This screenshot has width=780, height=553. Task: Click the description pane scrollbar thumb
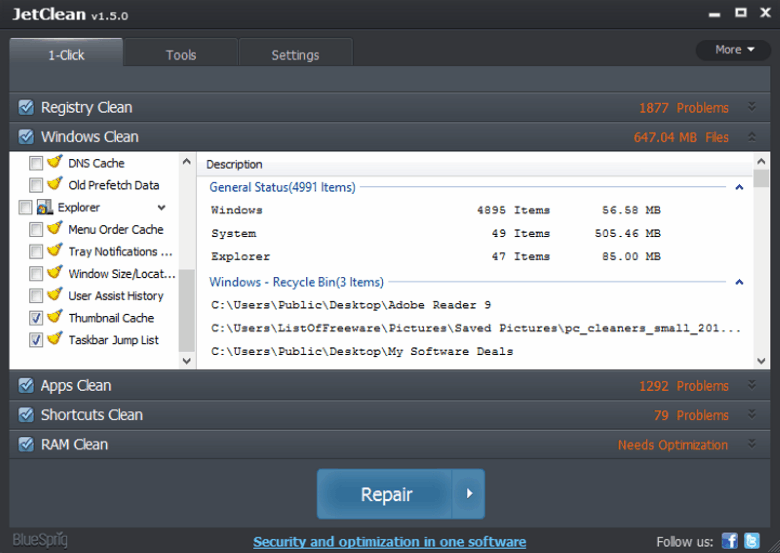761,178
